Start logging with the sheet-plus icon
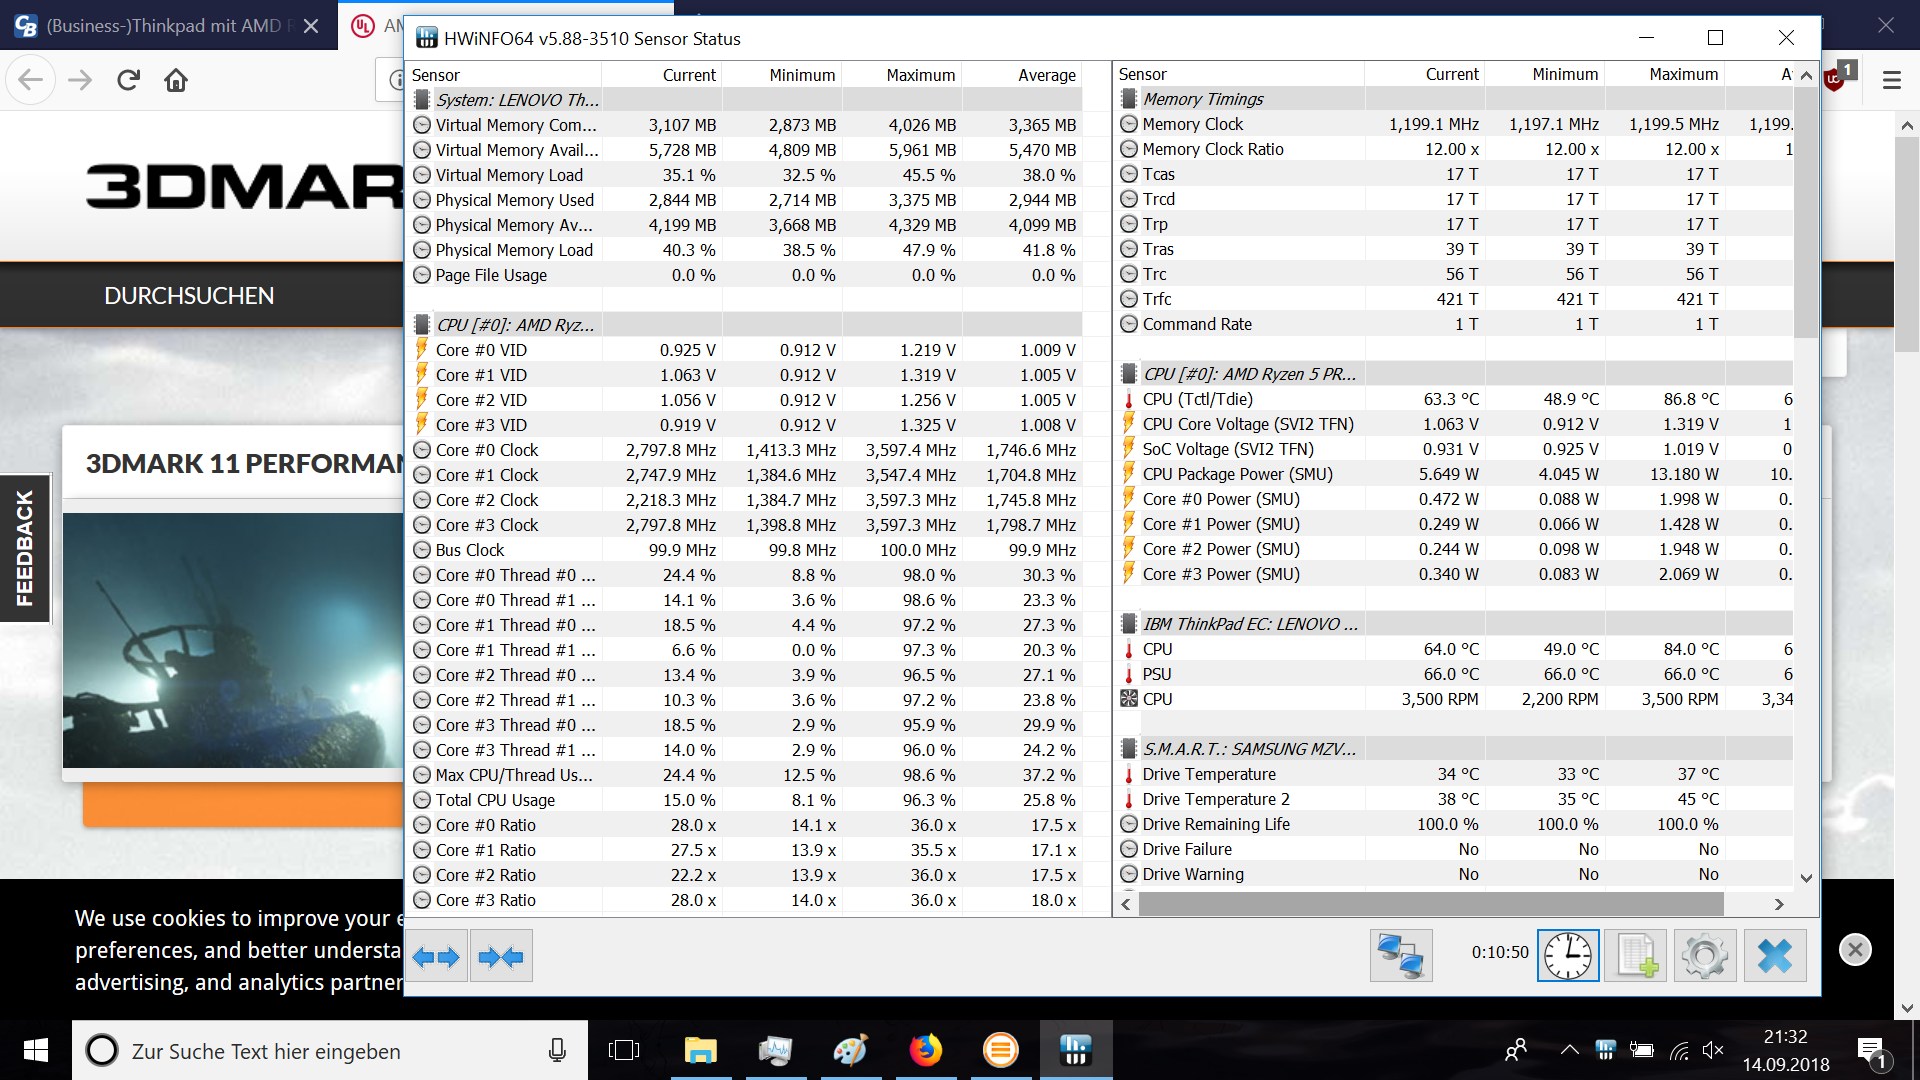This screenshot has width=1920, height=1080. pyautogui.click(x=1636, y=955)
